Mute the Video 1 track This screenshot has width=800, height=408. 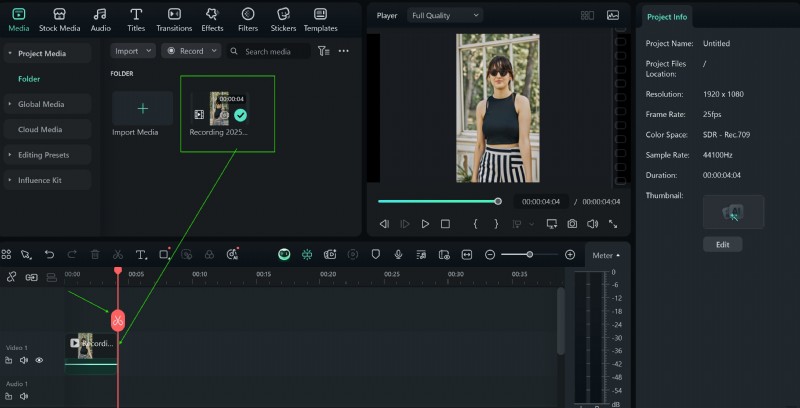tap(24, 360)
